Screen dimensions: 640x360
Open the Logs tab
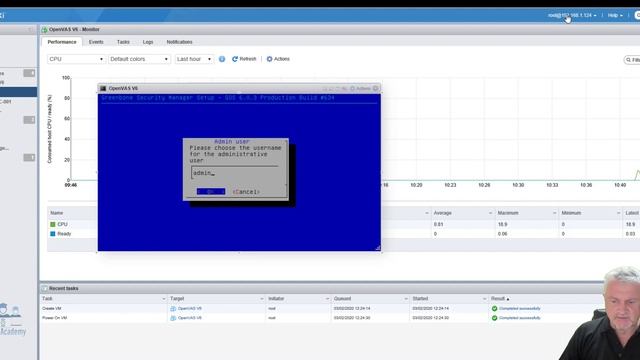coord(148,42)
